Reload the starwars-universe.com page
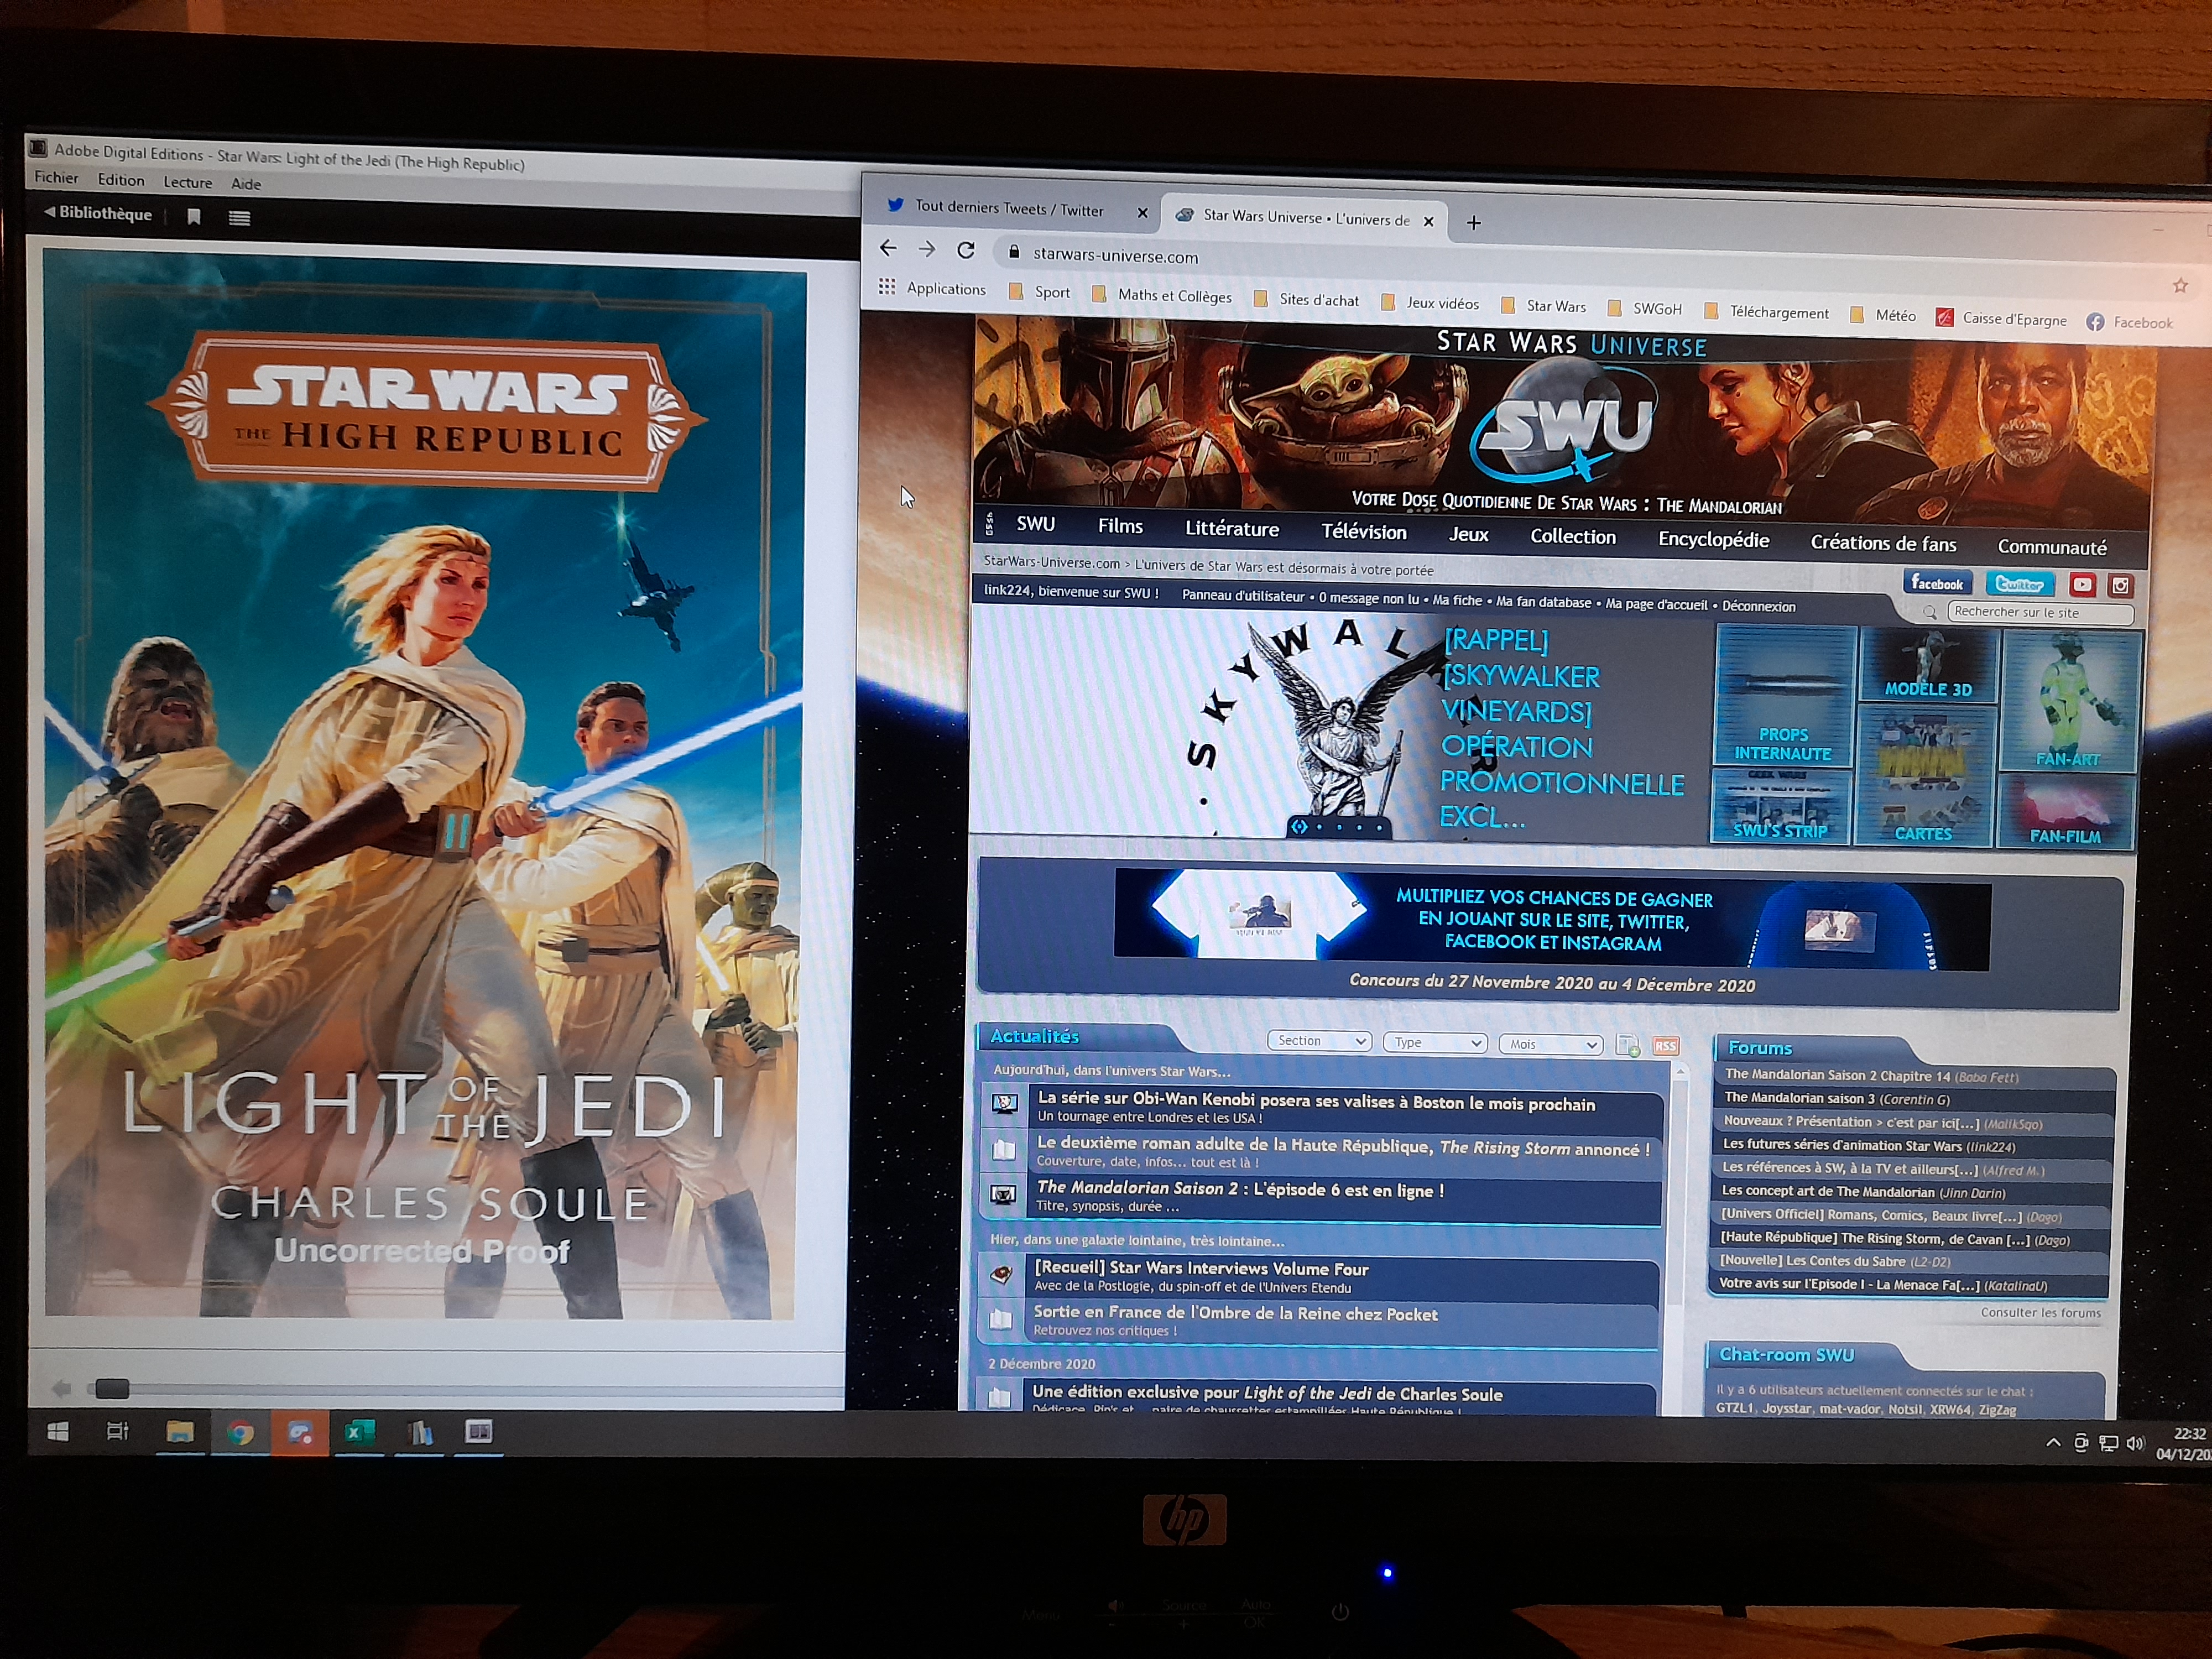Screen dimensions: 2212x1659 (x=966, y=250)
